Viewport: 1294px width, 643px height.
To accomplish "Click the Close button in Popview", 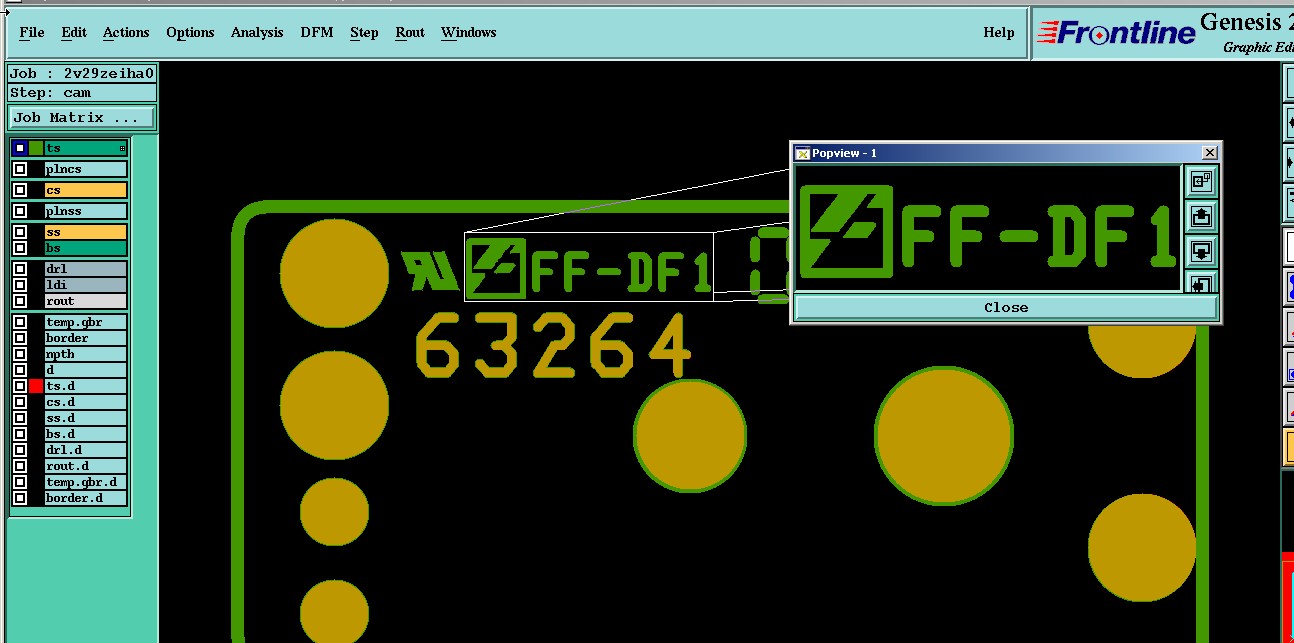I will click(1006, 307).
